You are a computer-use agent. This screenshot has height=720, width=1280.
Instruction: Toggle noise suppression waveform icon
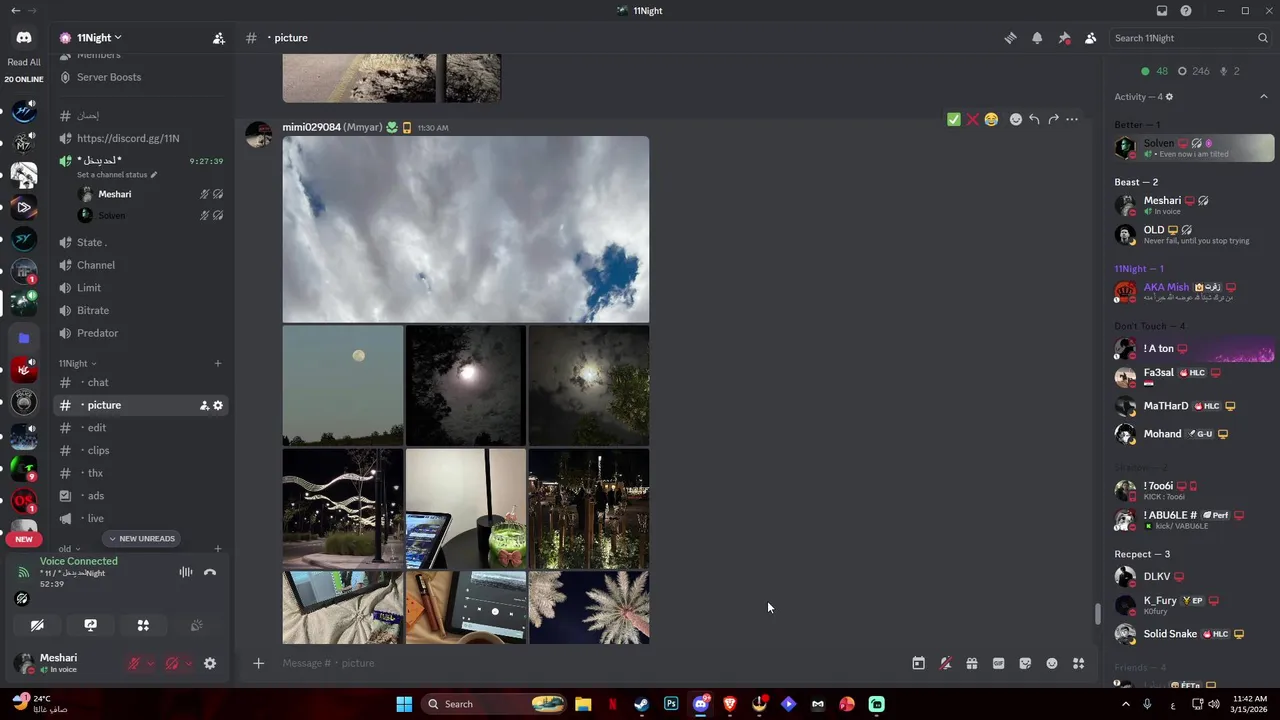(x=186, y=572)
